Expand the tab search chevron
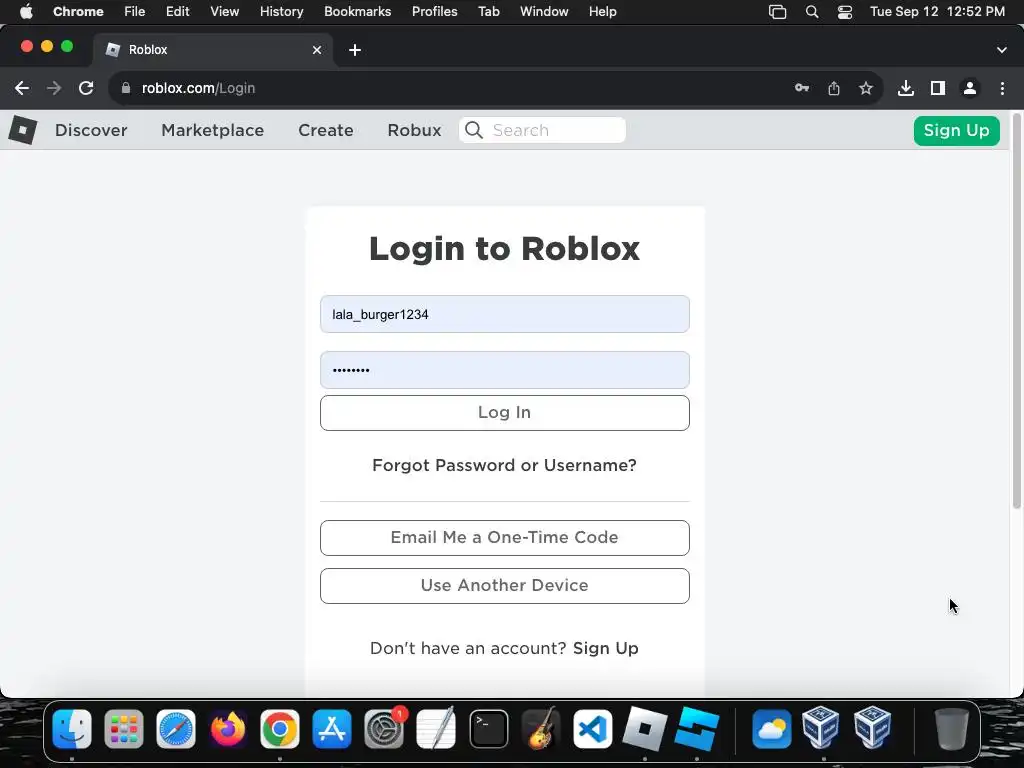 pos(1002,50)
